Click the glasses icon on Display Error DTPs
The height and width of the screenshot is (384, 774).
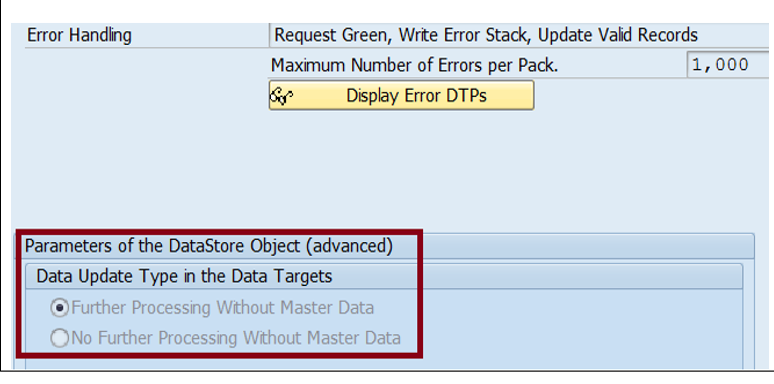[281, 96]
